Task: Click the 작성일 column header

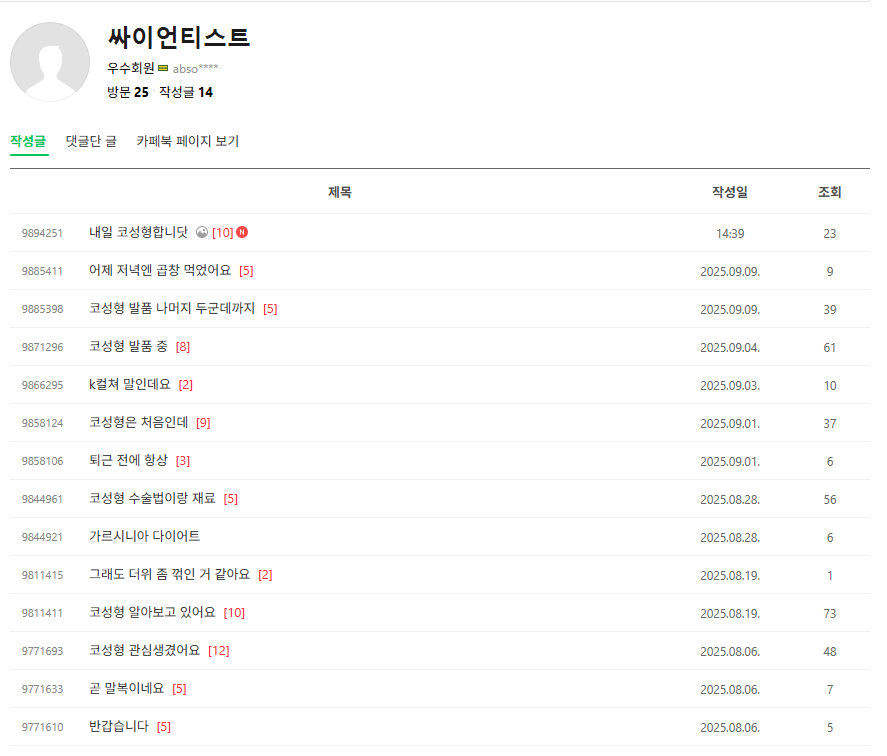Action: point(730,192)
